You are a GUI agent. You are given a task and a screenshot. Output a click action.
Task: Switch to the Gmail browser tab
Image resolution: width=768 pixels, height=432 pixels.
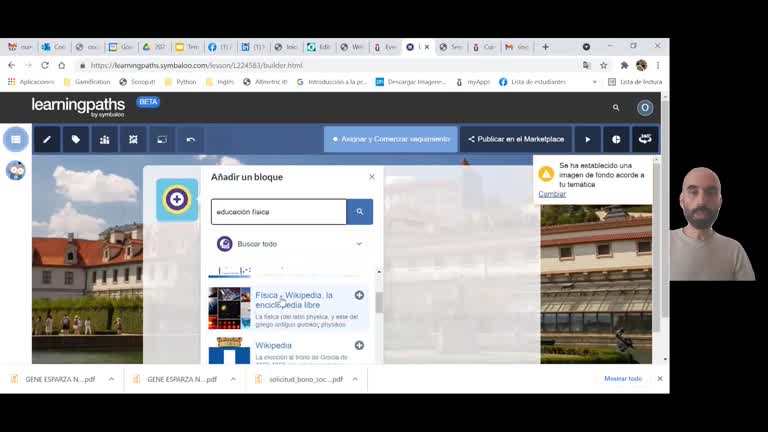click(x=517, y=47)
